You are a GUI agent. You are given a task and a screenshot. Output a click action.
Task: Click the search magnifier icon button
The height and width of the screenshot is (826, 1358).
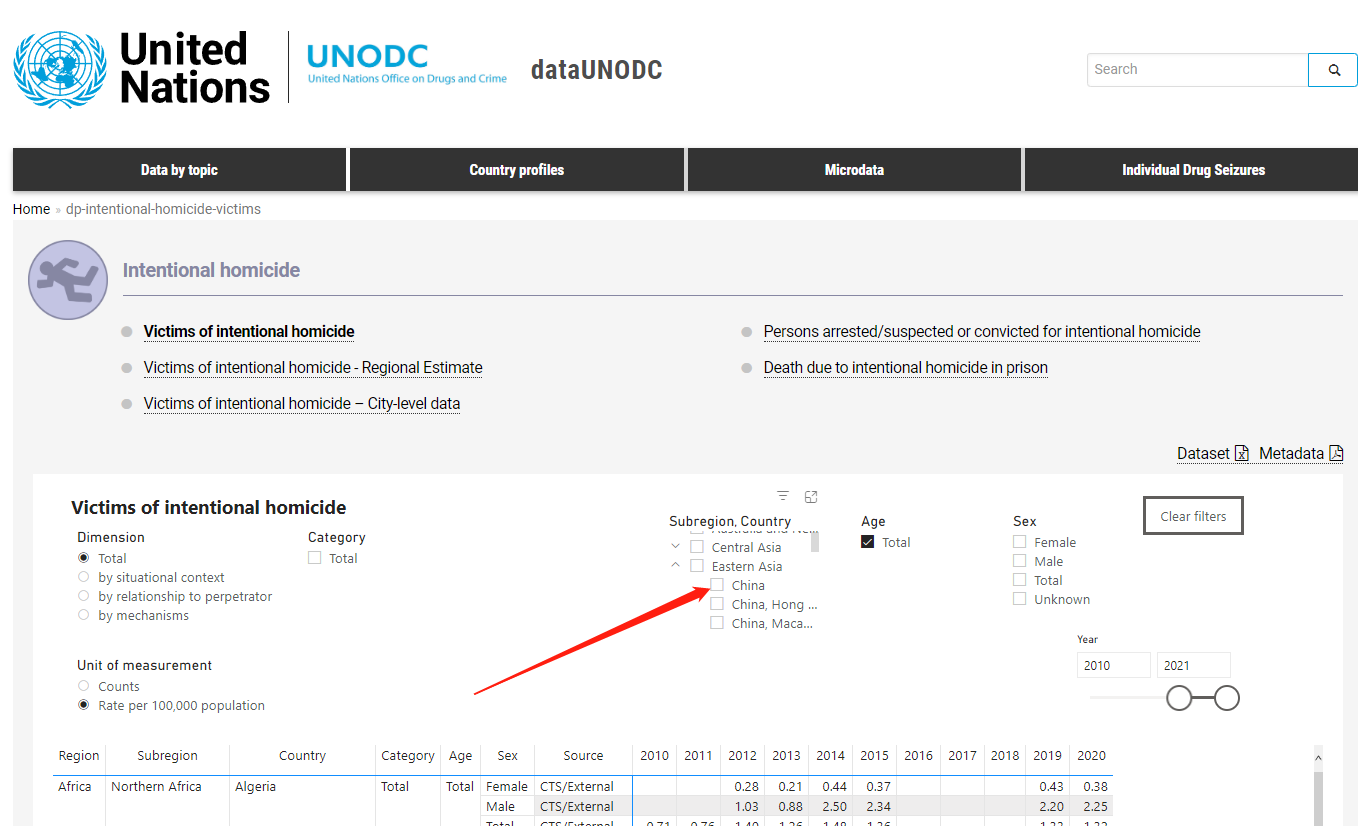pyautogui.click(x=1333, y=70)
